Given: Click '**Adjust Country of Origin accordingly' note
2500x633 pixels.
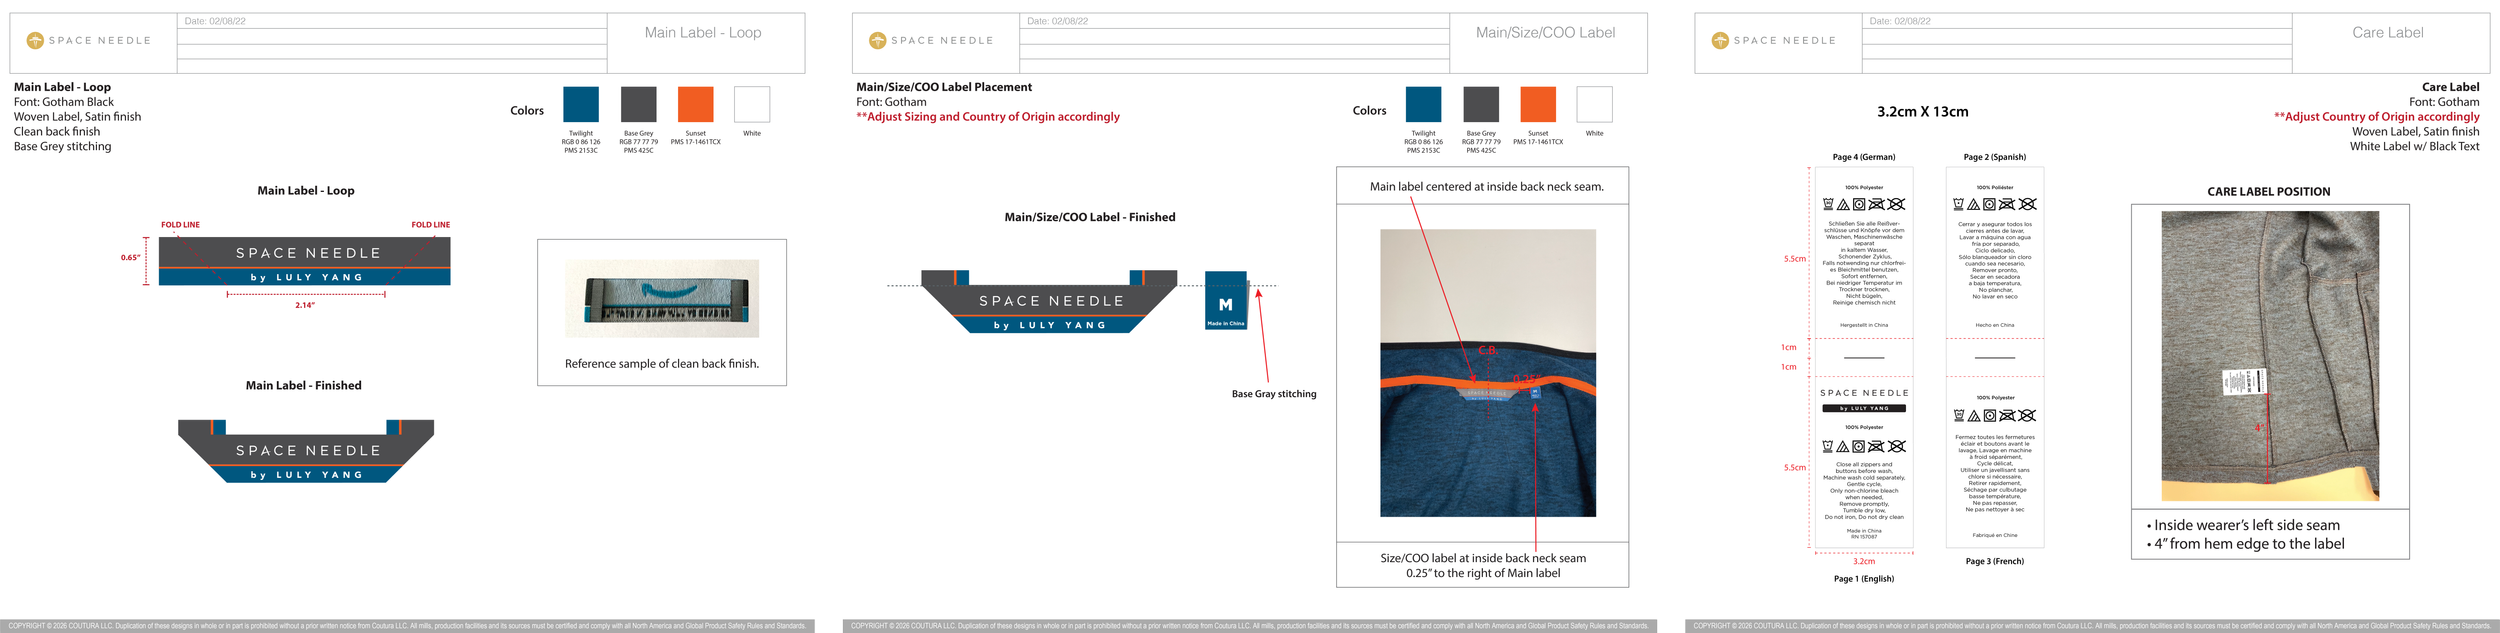Looking at the screenshot, I should point(2377,117).
